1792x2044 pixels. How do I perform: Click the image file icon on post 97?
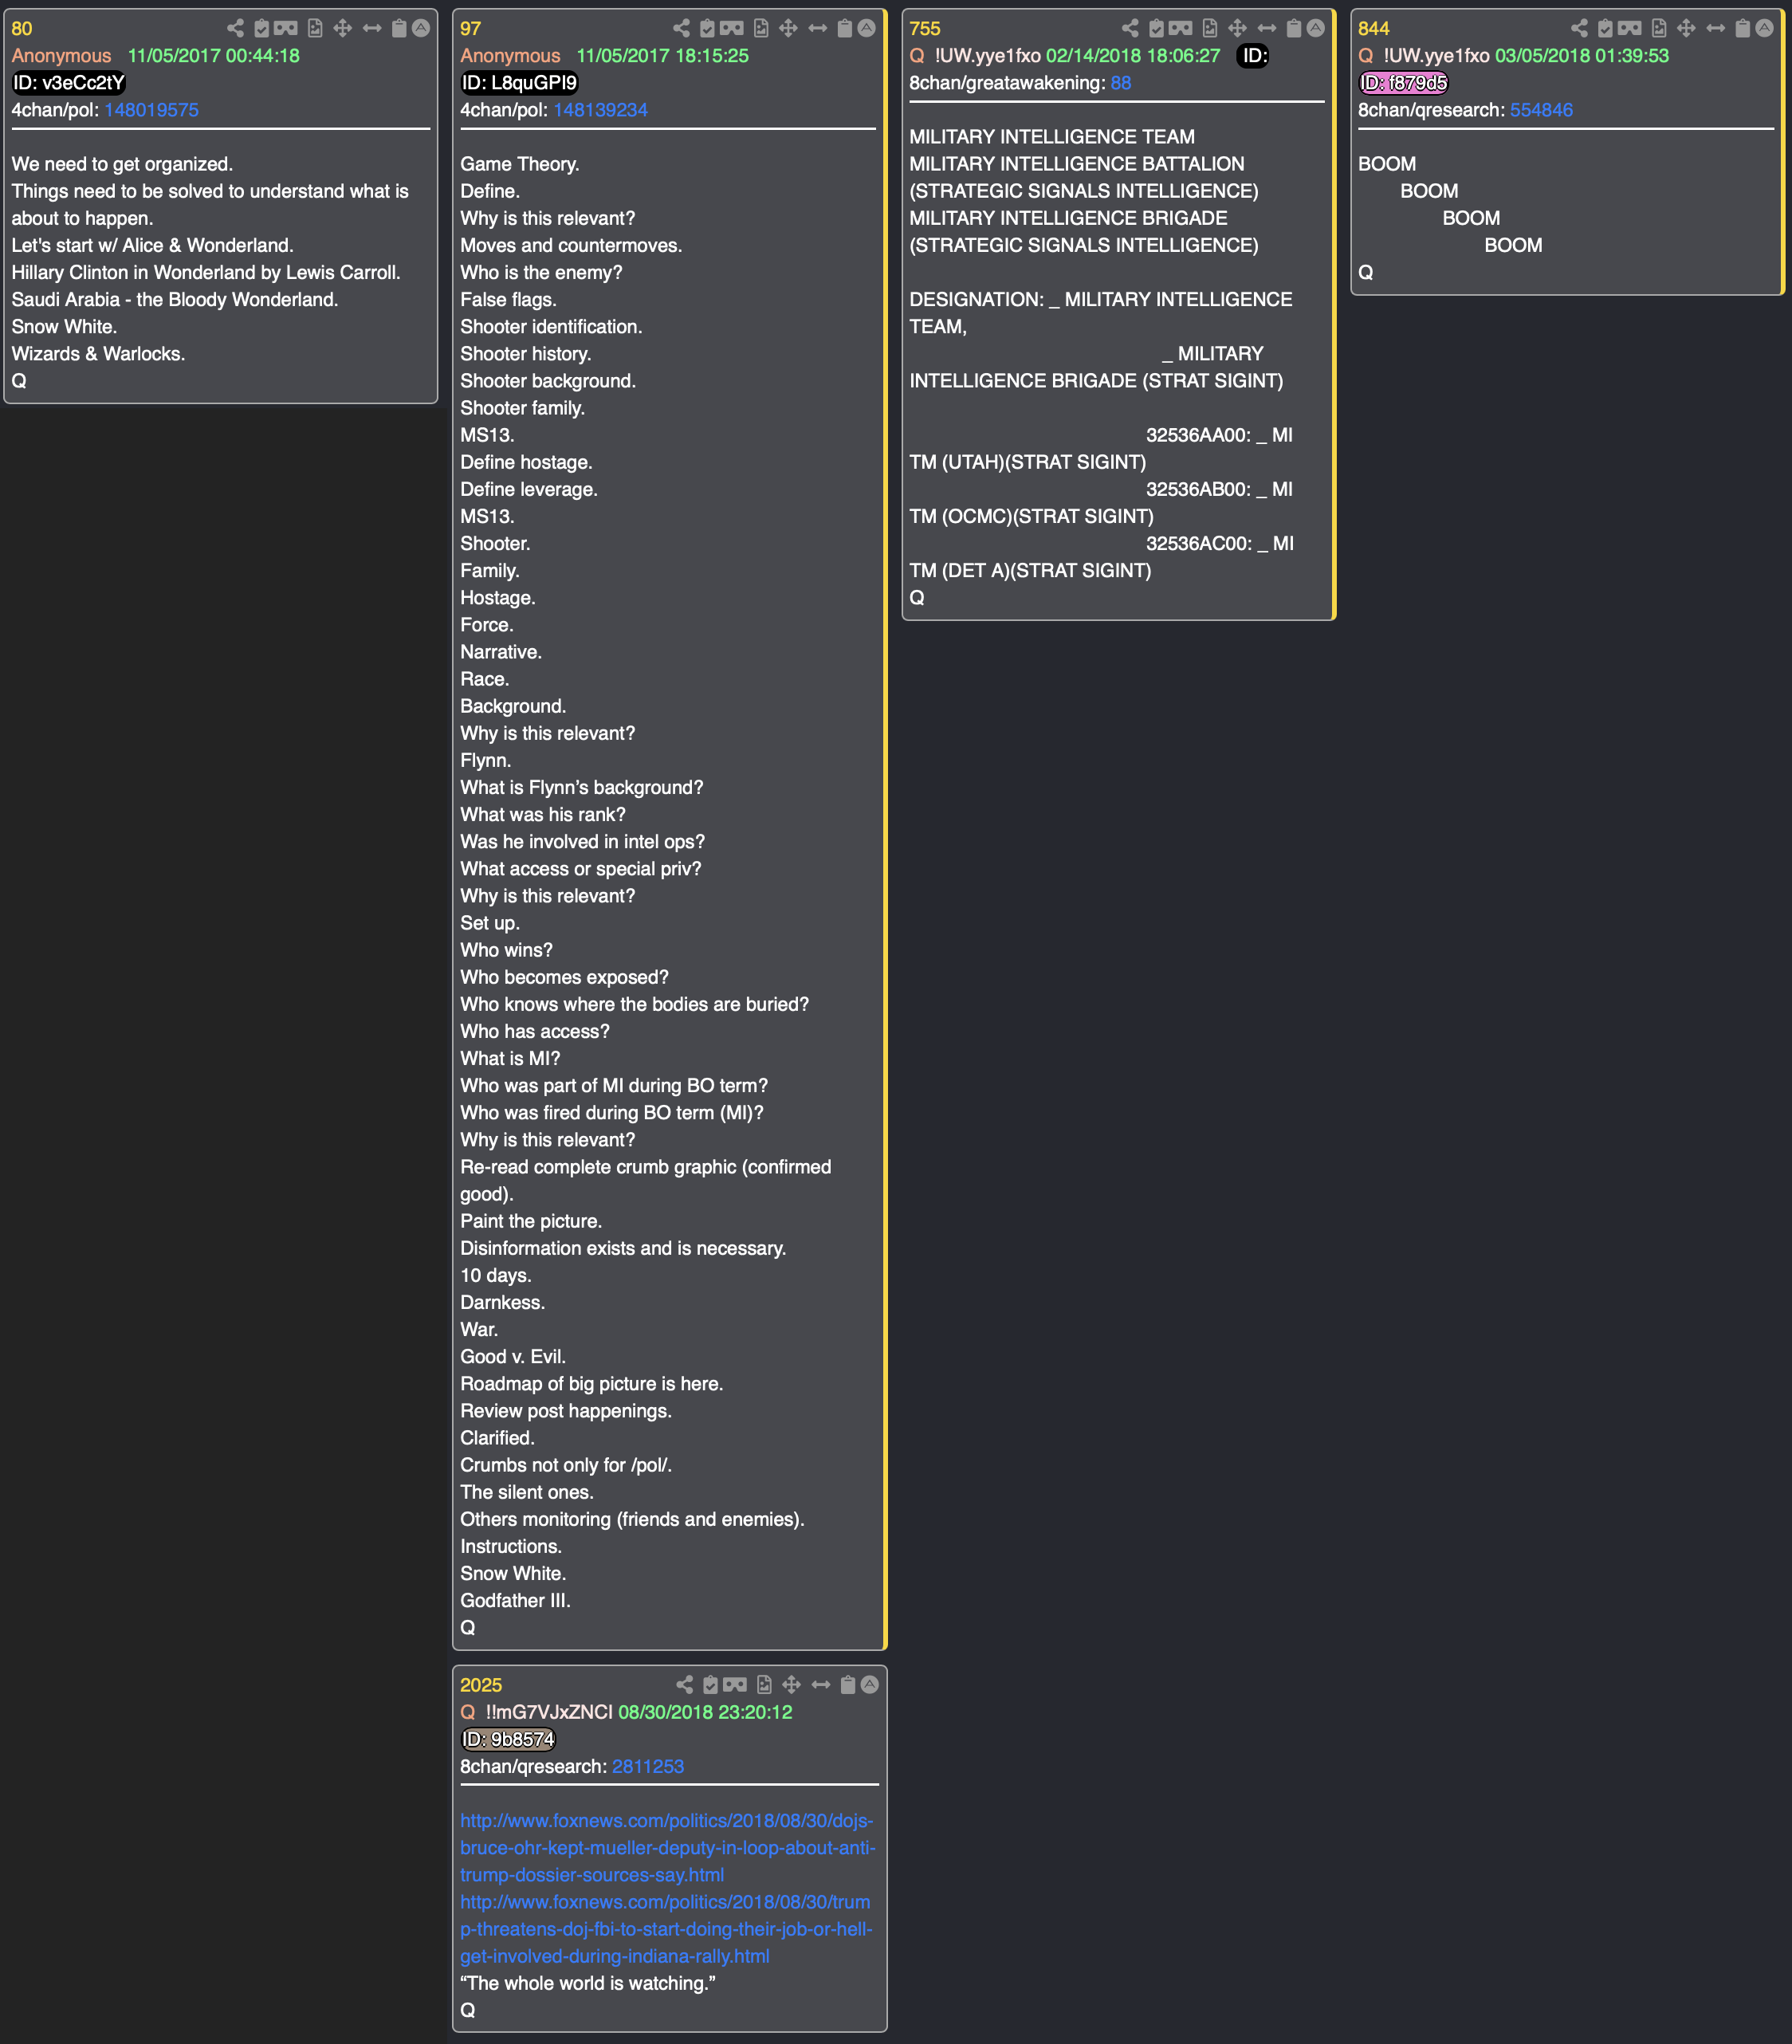(x=761, y=28)
